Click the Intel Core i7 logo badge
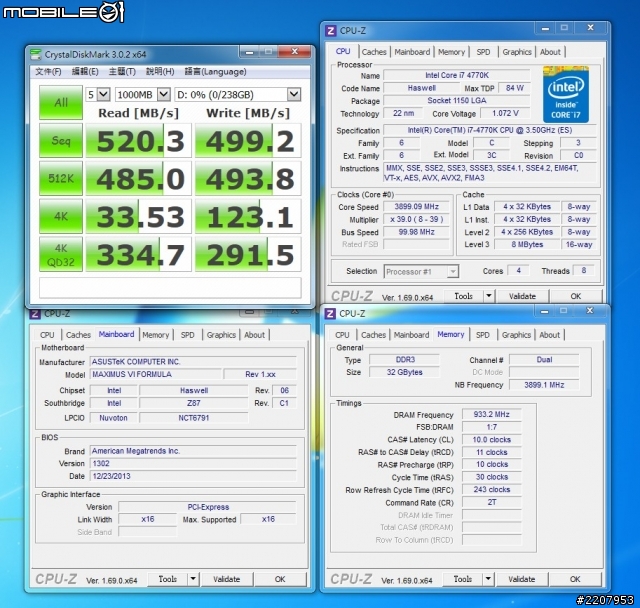Viewport: 640px width, 608px height. click(566, 94)
